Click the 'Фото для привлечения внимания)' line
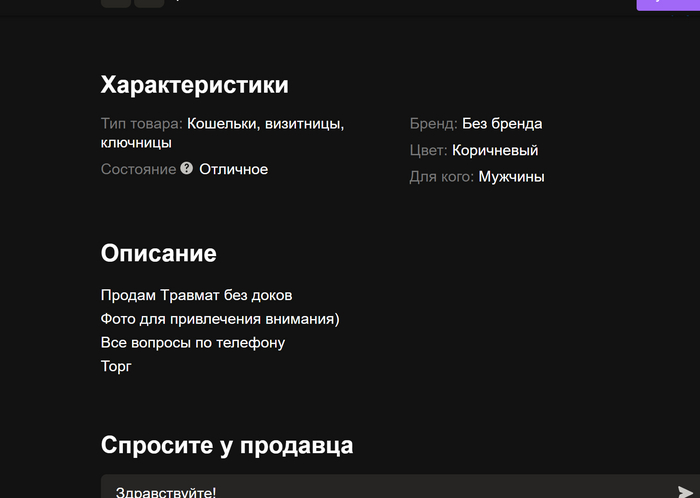 click(x=220, y=319)
